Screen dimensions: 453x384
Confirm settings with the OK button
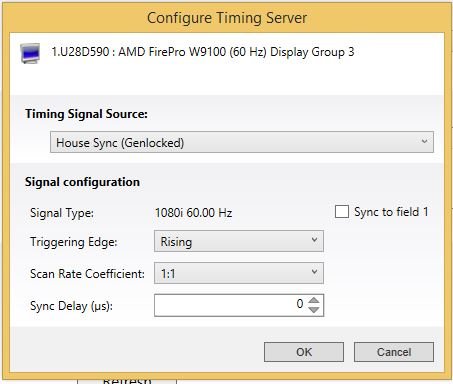[x=304, y=352]
